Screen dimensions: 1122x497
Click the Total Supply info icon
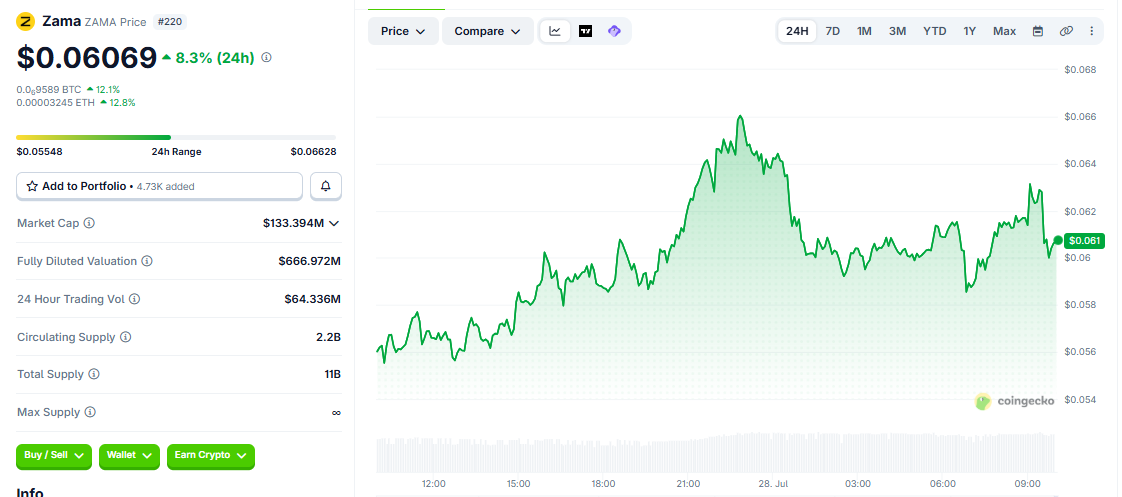(x=94, y=374)
